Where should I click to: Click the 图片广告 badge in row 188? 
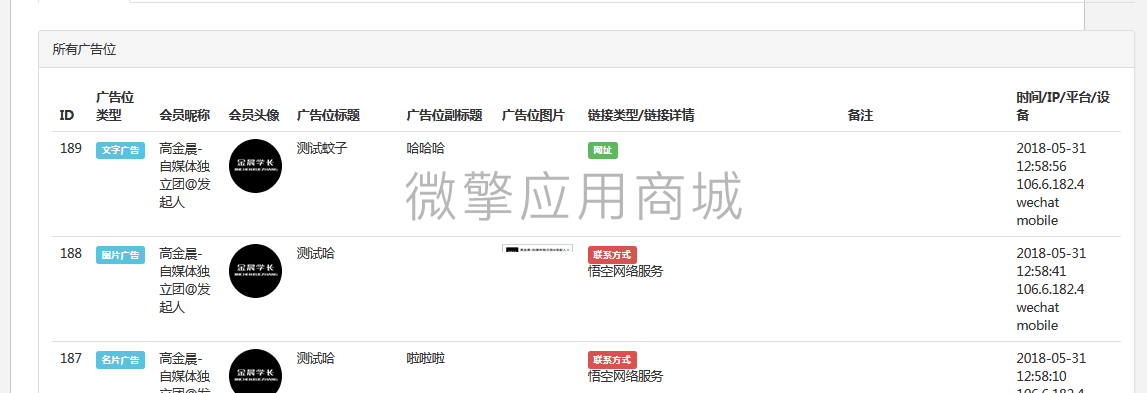click(121, 255)
